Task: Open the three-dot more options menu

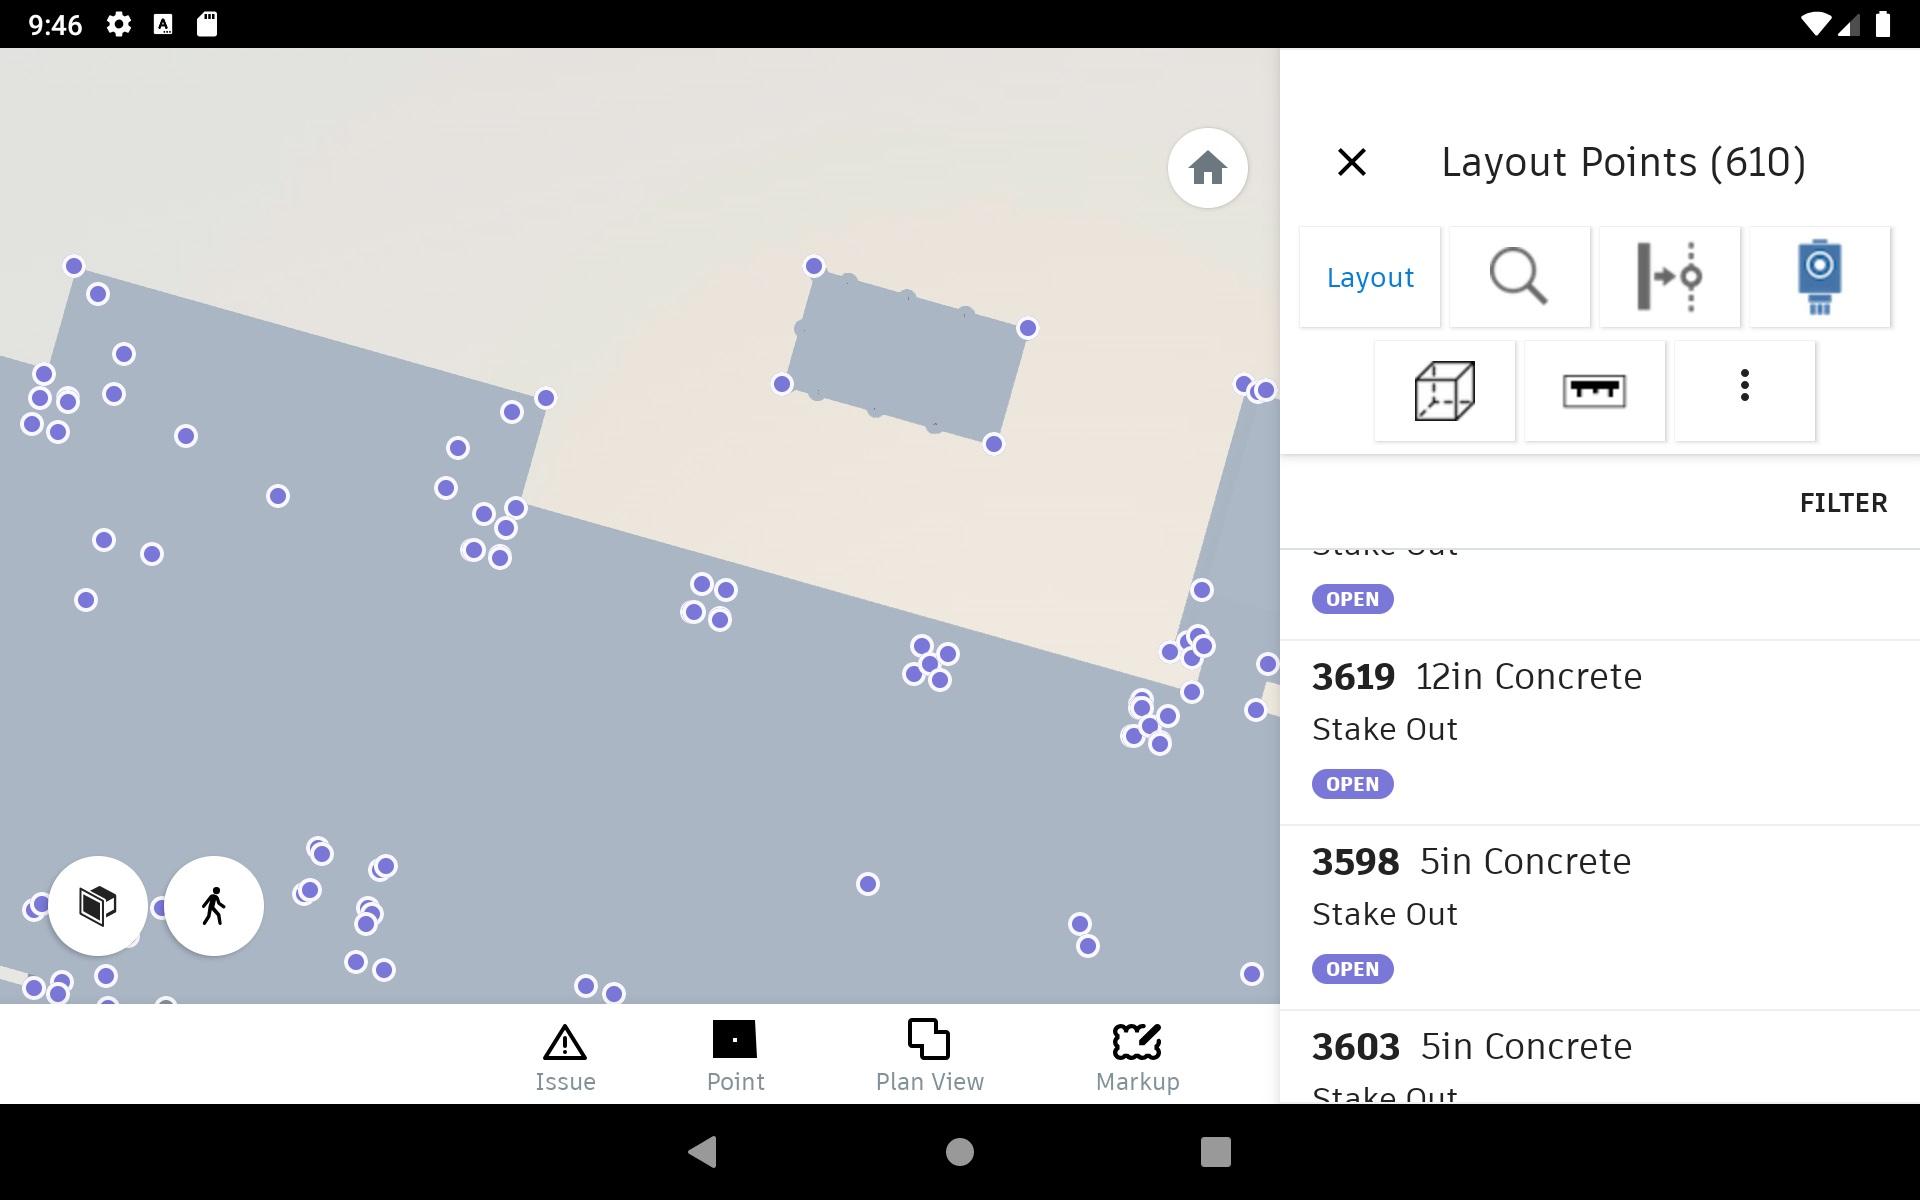Action: coord(1744,391)
